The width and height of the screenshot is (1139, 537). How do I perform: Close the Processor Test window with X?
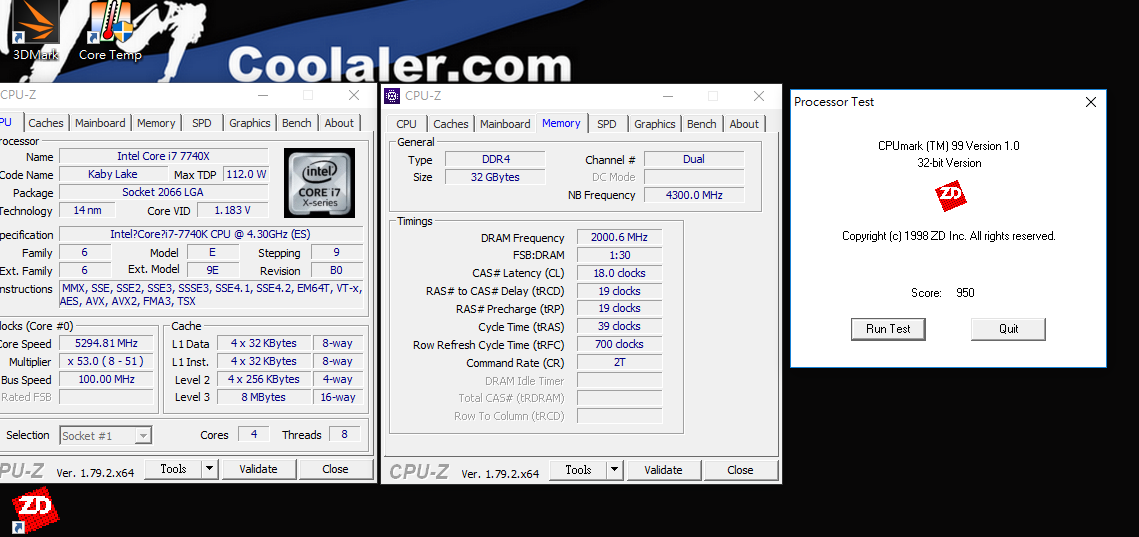1090,102
